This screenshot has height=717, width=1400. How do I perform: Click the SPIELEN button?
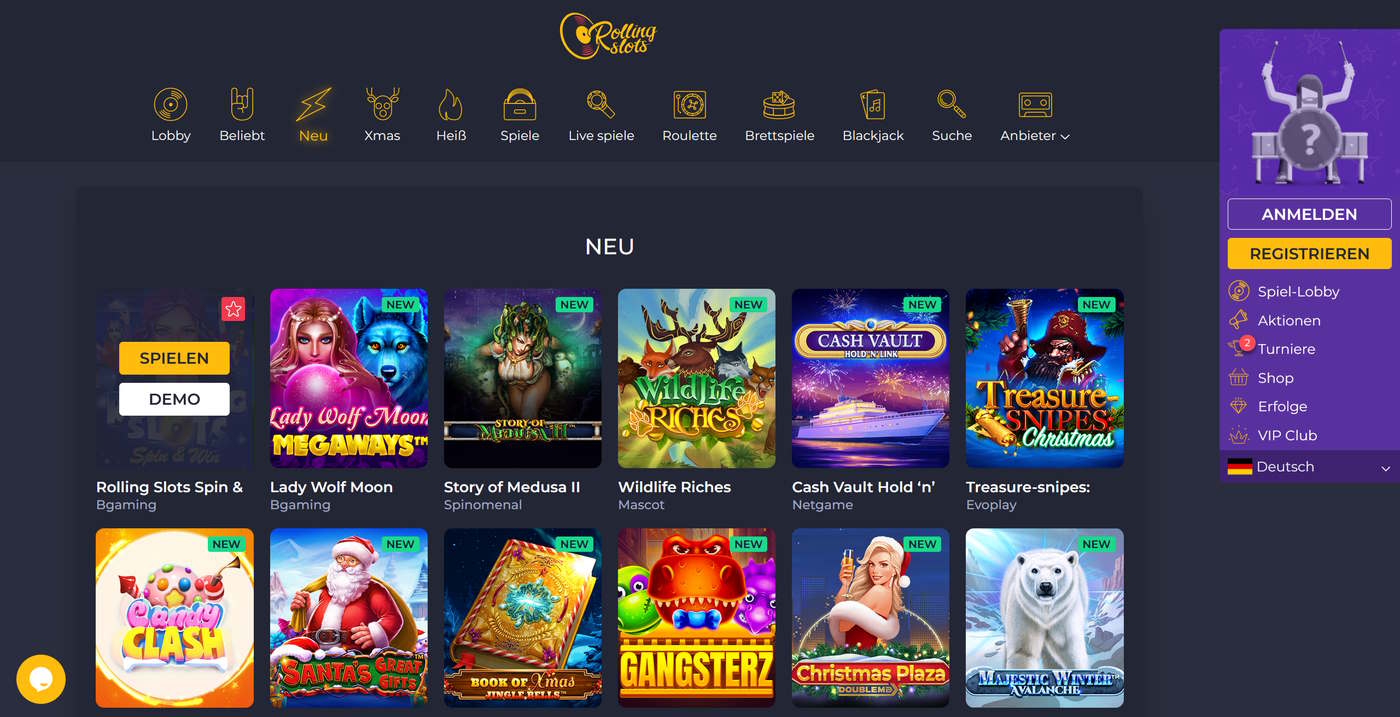(x=174, y=358)
